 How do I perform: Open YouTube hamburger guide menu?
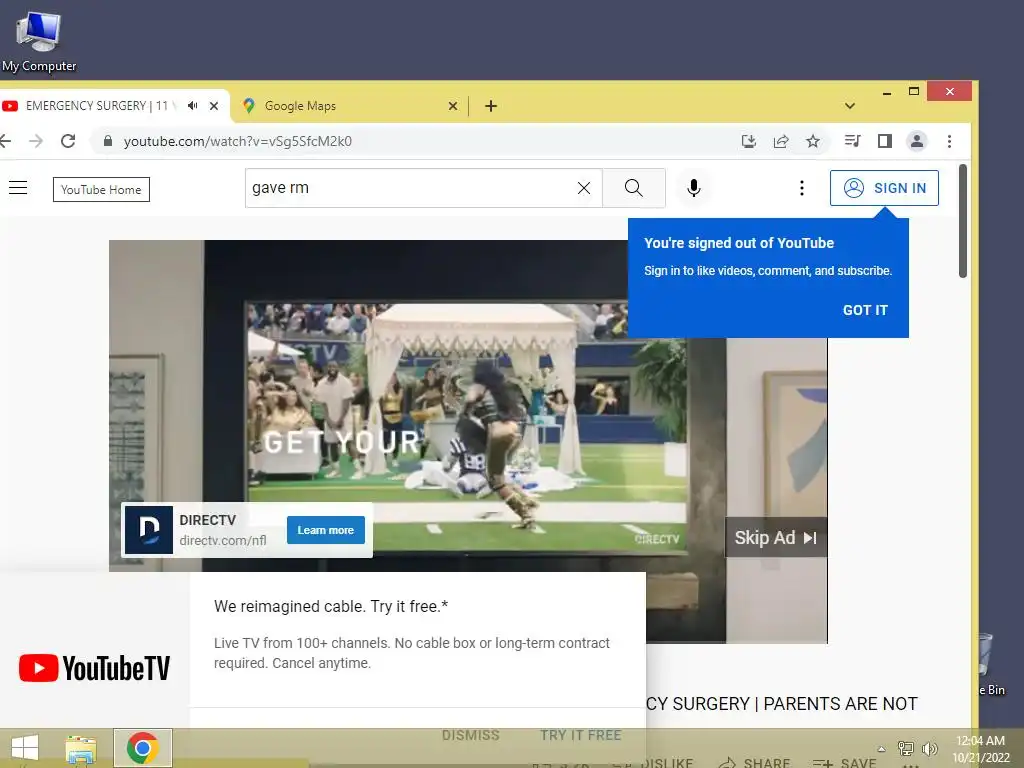pos(18,188)
